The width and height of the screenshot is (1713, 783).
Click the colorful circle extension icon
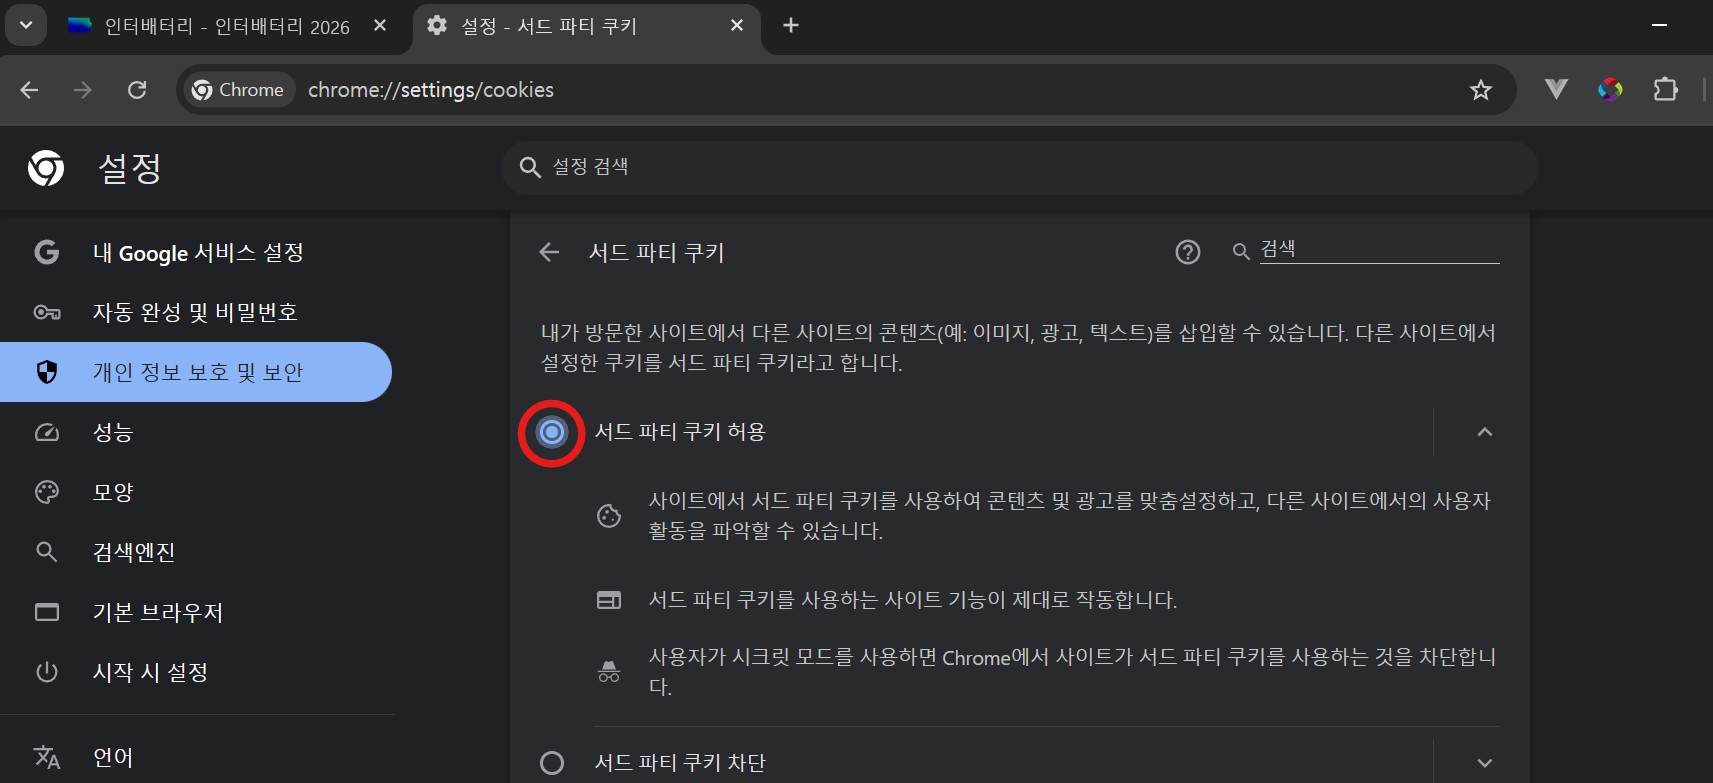pos(1610,90)
